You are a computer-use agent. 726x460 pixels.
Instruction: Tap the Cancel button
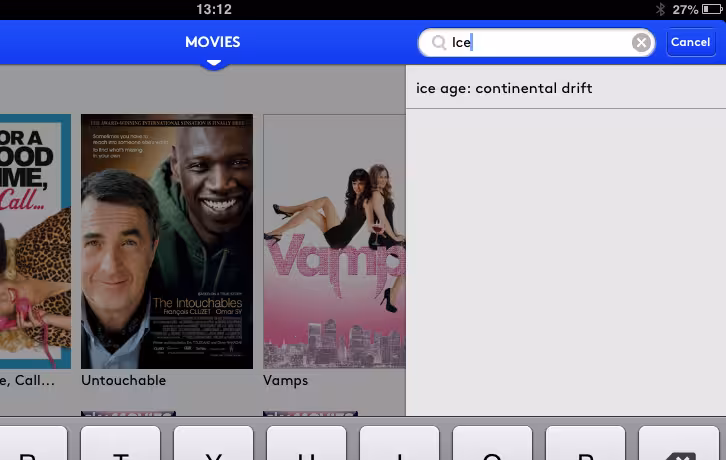coord(690,42)
